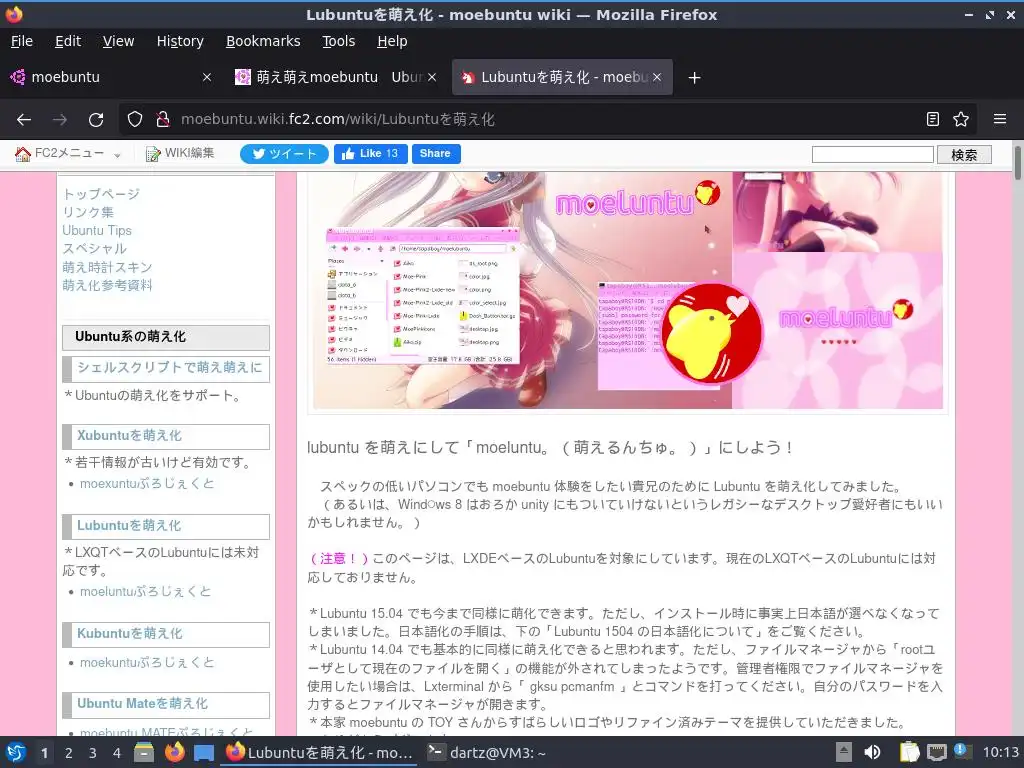1024x768 pixels.
Task: Open the File menu
Action: (22, 41)
